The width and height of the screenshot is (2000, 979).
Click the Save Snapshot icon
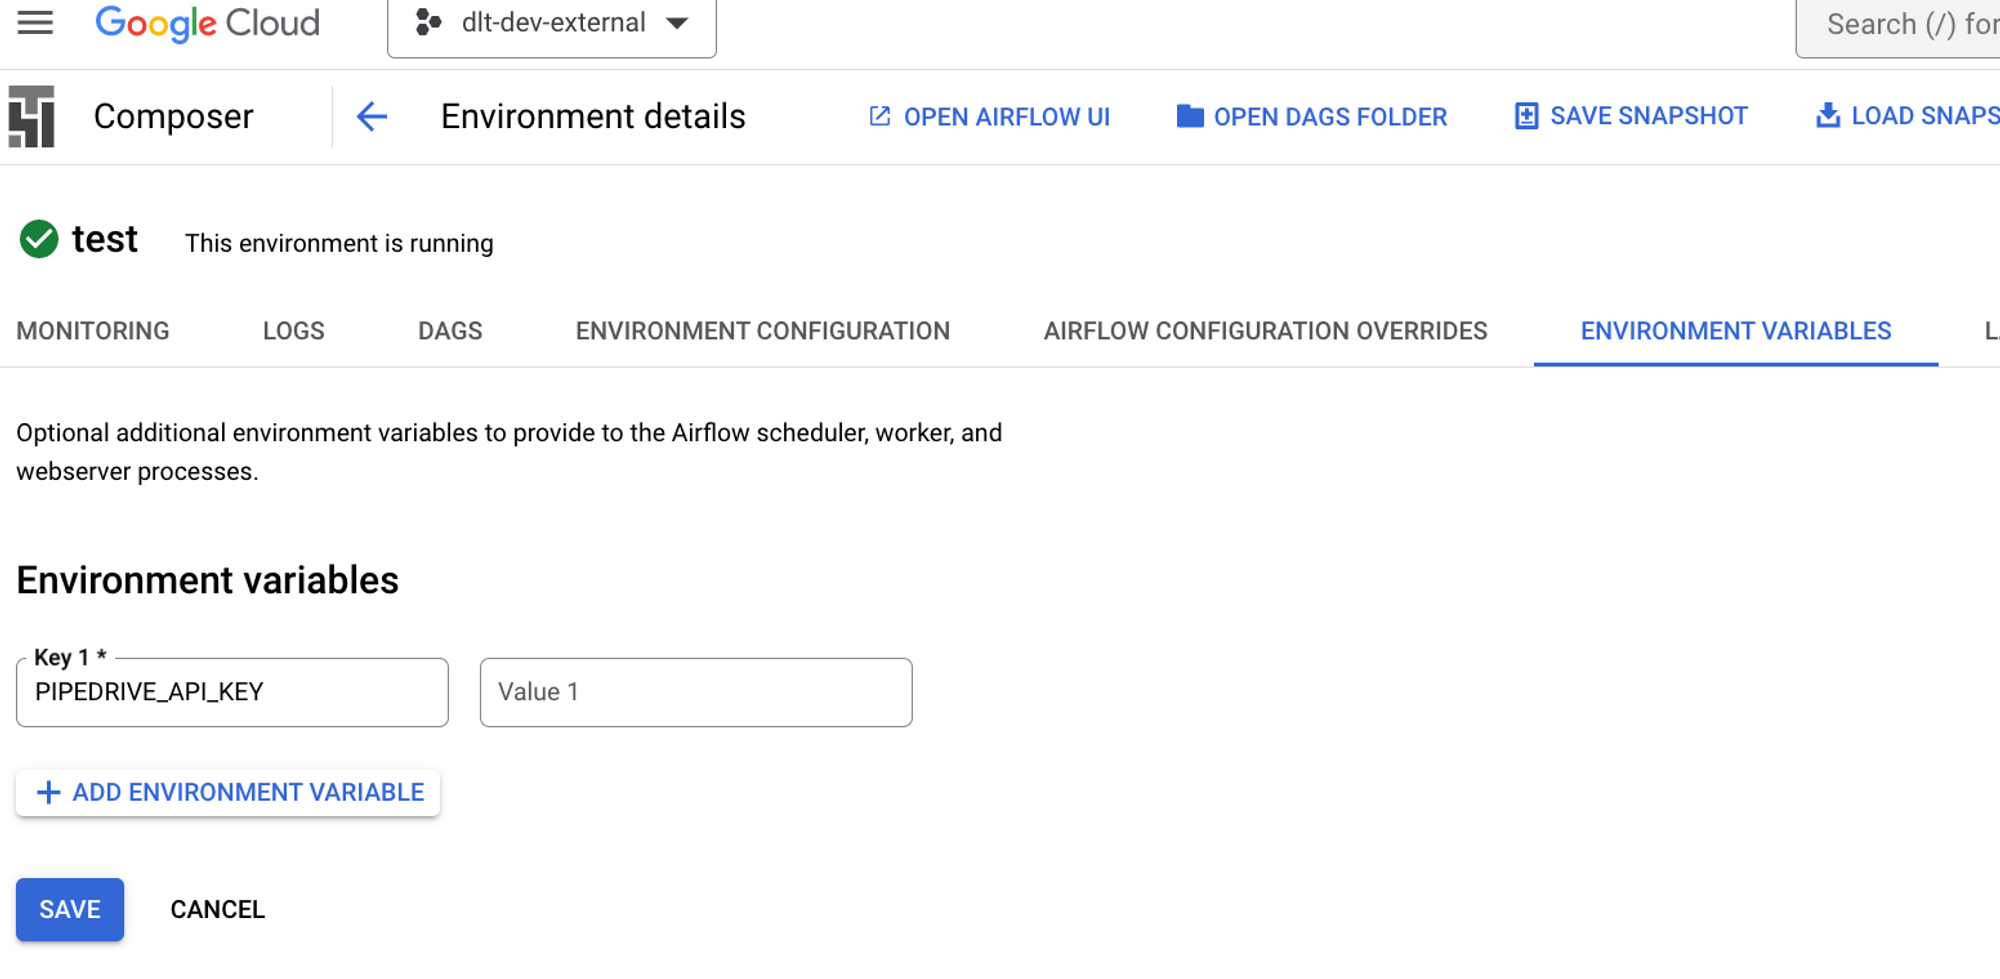coord(1525,116)
